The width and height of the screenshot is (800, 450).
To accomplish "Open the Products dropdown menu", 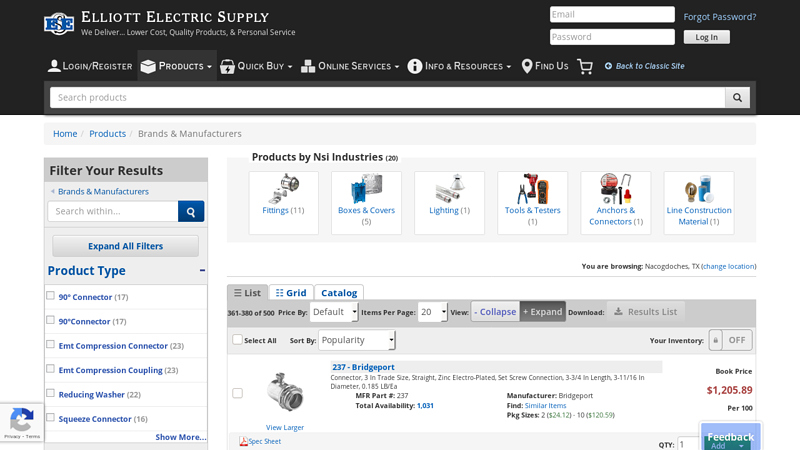I will [x=177, y=66].
